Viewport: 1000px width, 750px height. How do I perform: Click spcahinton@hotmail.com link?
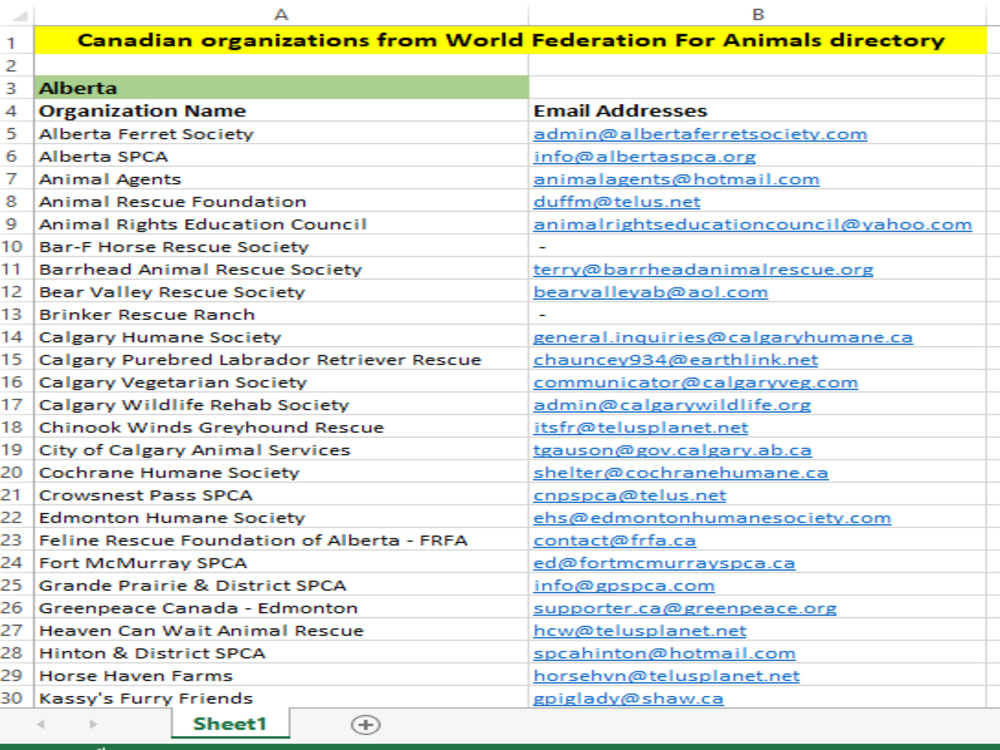point(665,653)
